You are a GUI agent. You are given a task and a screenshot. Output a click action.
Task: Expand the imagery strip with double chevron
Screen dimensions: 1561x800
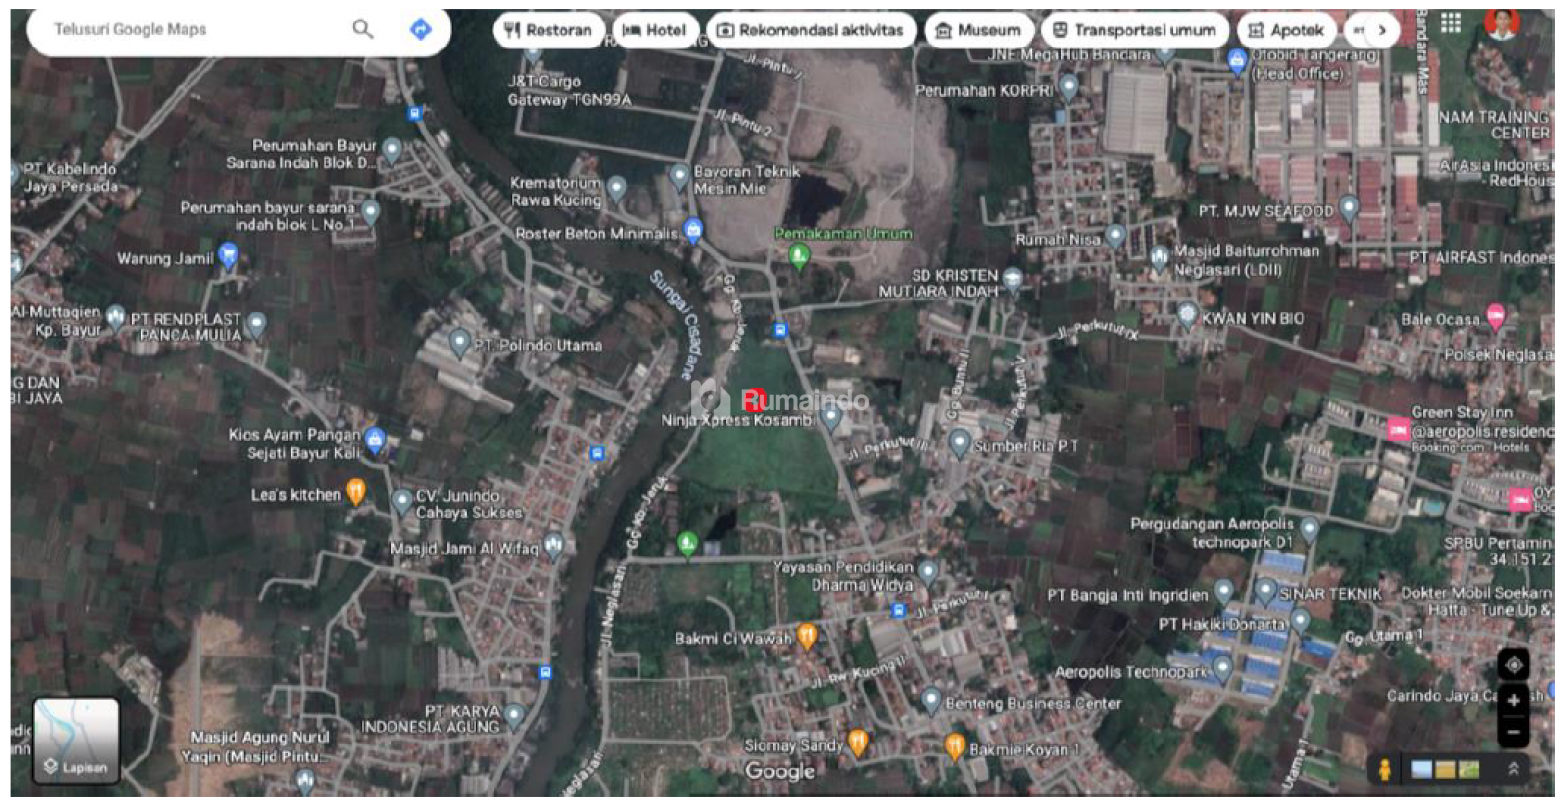click(1513, 769)
